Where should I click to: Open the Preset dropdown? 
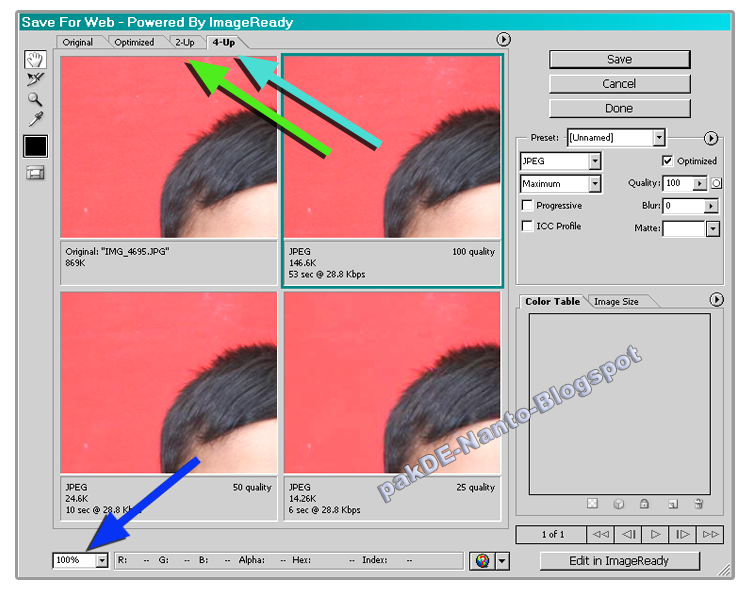click(x=658, y=138)
